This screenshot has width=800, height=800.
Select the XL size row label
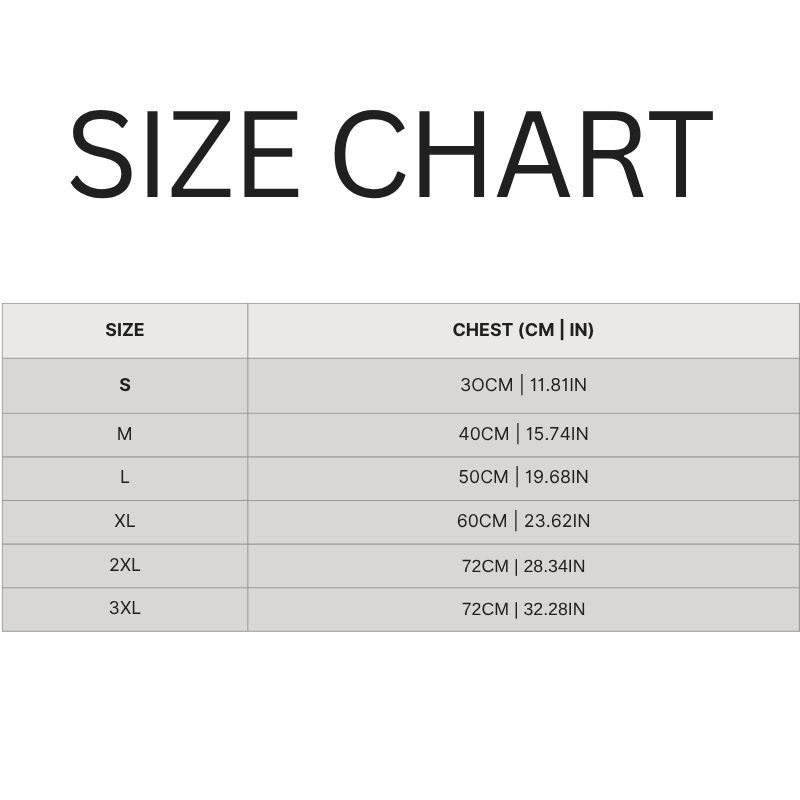click(125, 521)
